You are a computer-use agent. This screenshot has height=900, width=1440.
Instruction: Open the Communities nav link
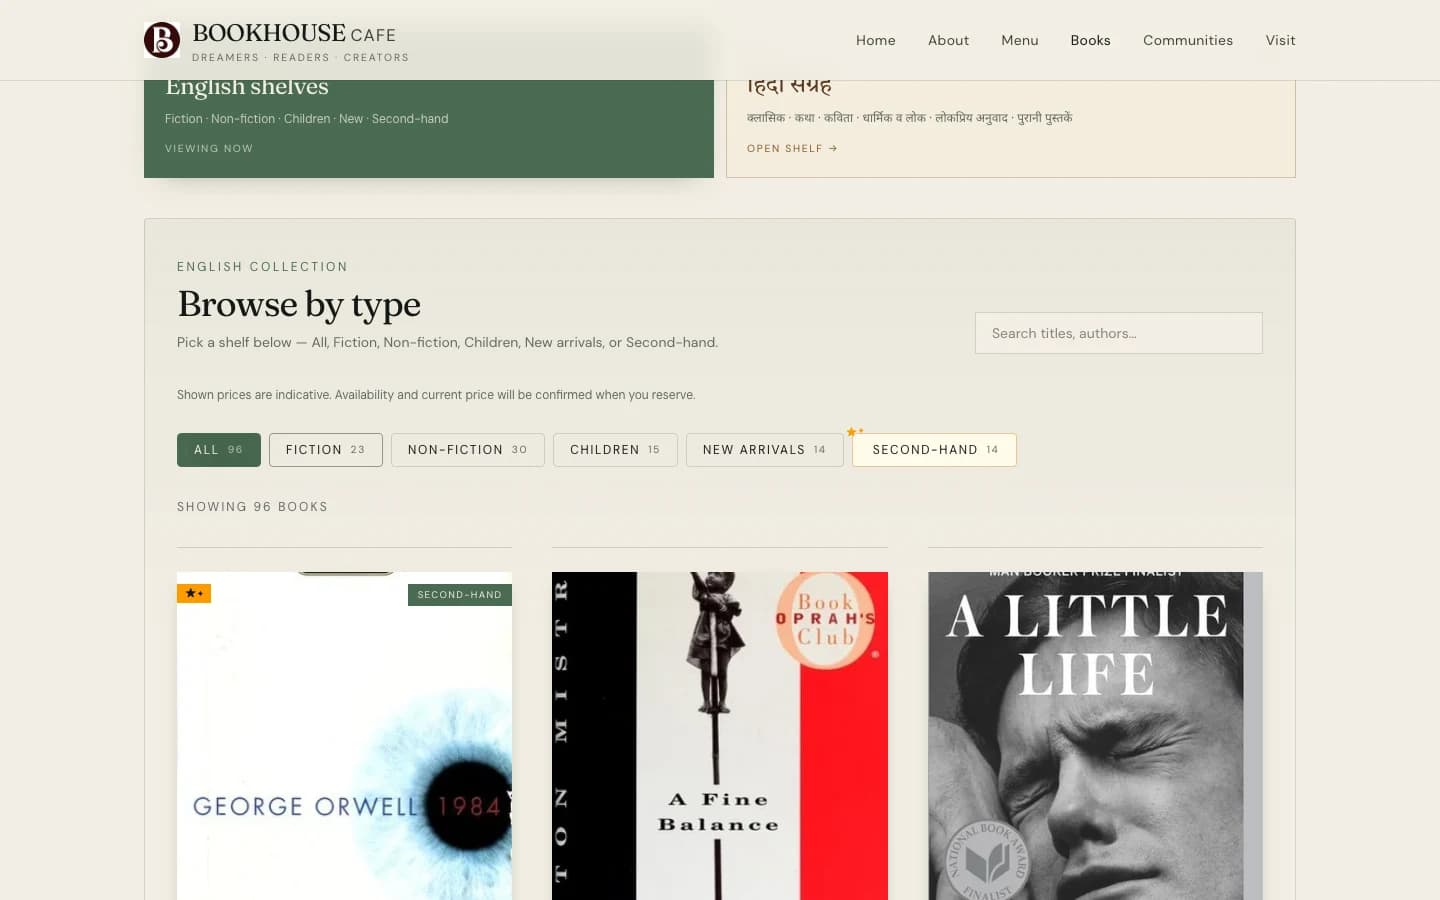[1187, 40]
